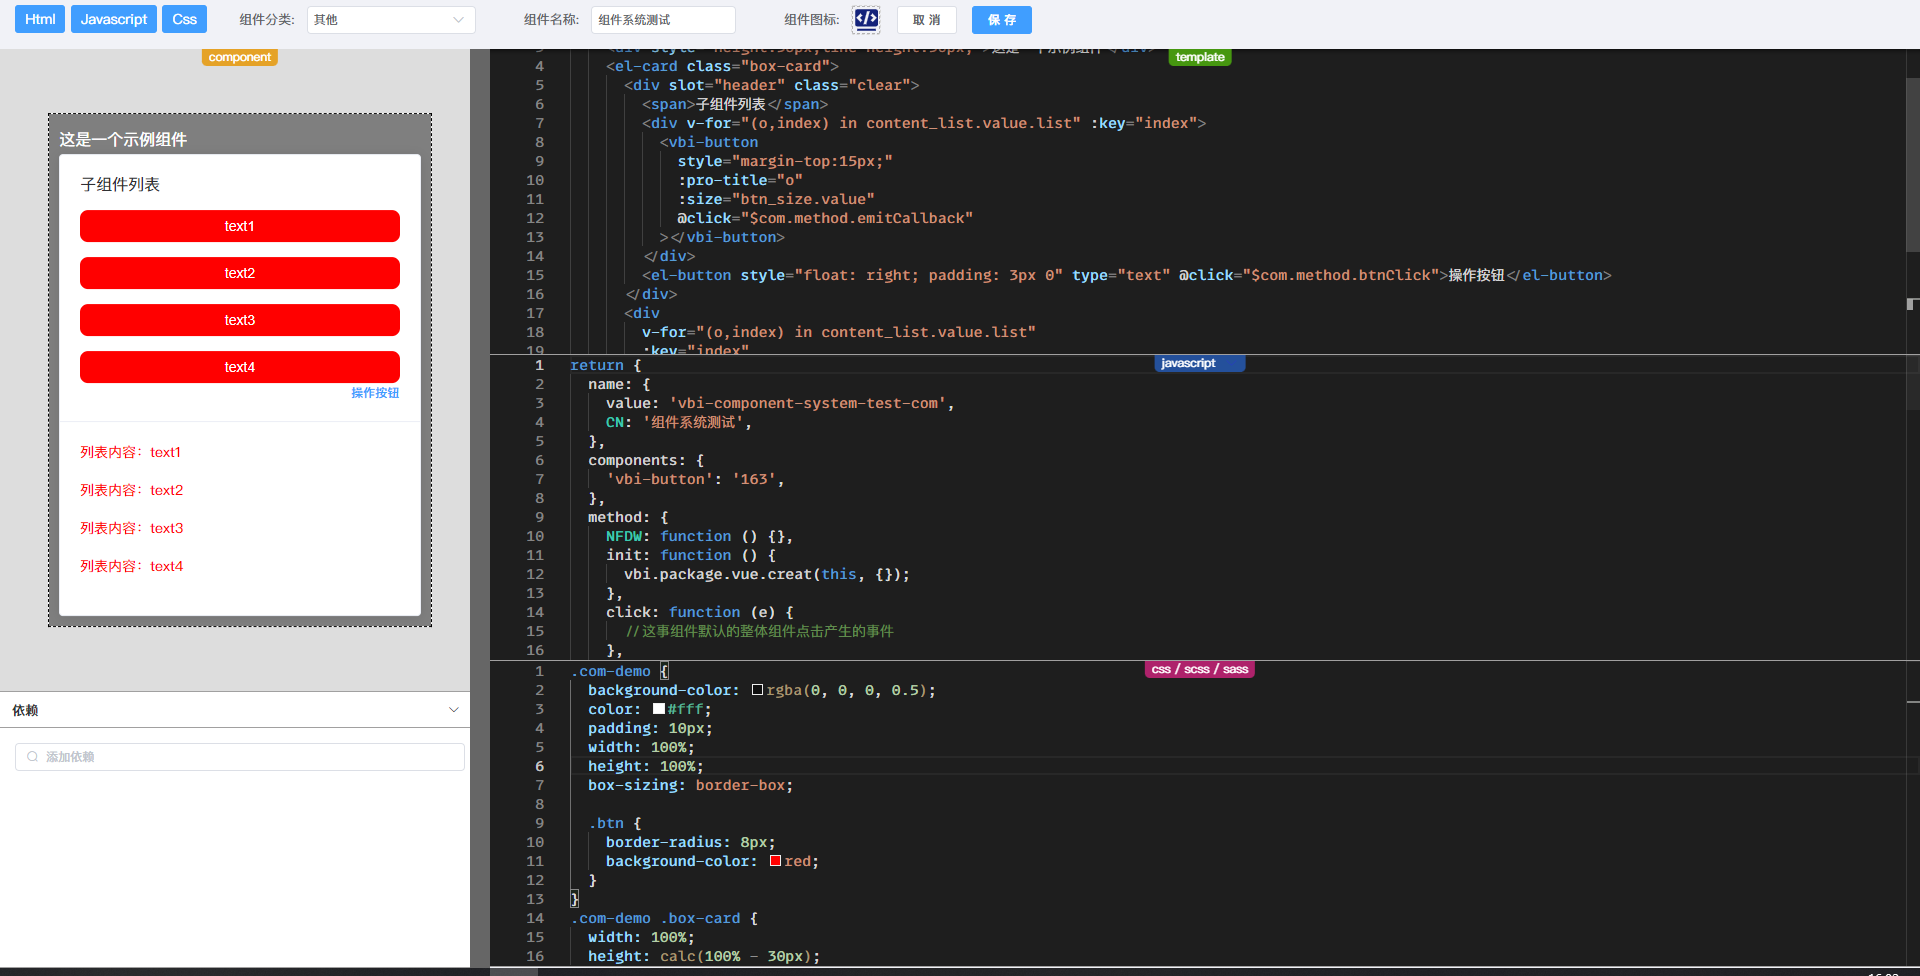The image size is (1920, 976).
Task: Click the 取消 cancel button
Action: 926,20
